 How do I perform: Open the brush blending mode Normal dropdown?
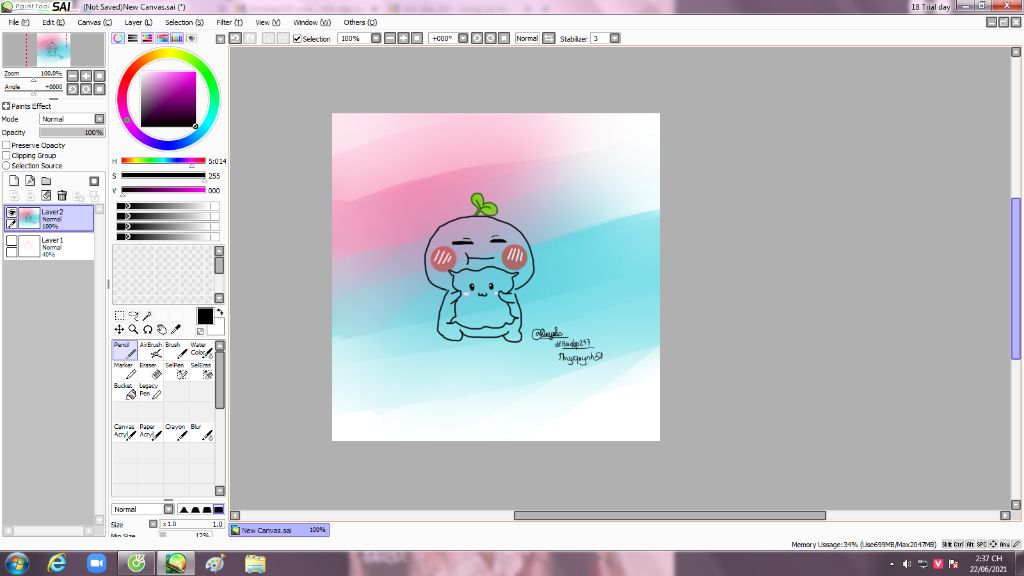(x=168, y=509)
